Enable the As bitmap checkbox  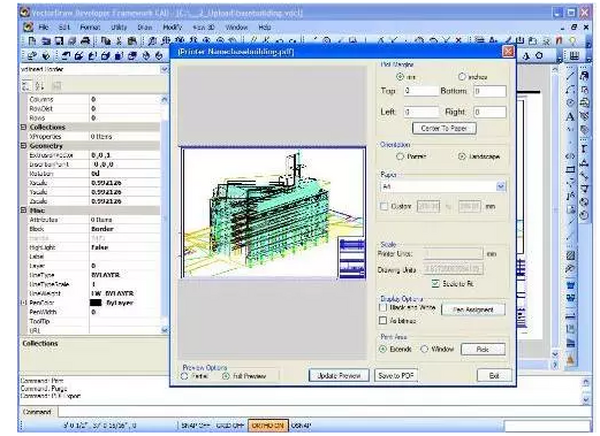pos(383,320)
